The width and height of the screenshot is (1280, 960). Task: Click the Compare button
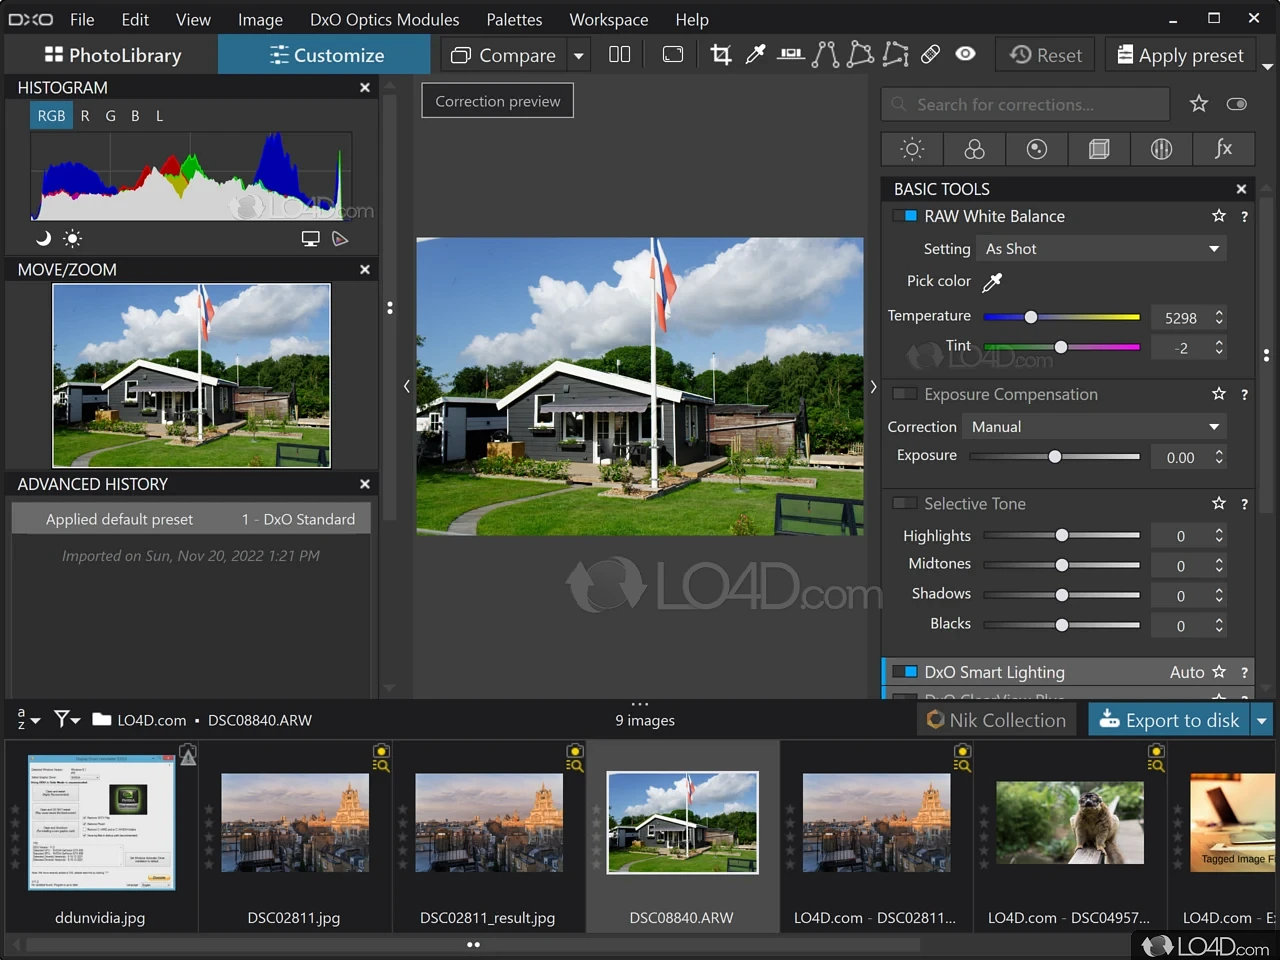pyautogui.click(x=503, y=55)
